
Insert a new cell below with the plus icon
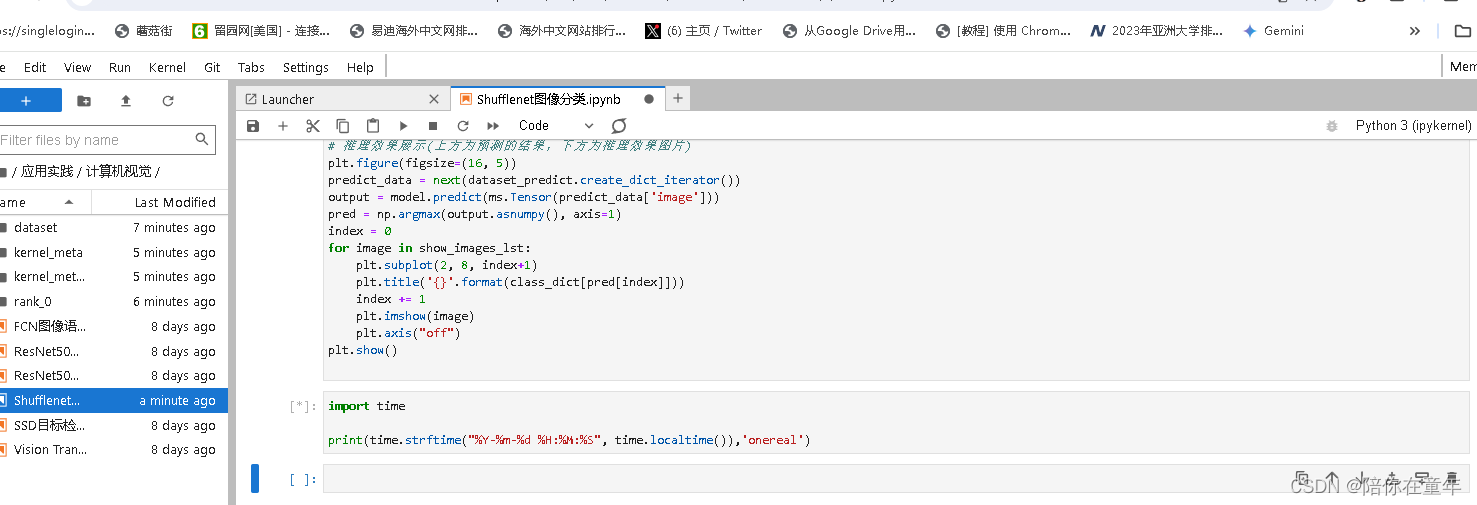point(283,126)
